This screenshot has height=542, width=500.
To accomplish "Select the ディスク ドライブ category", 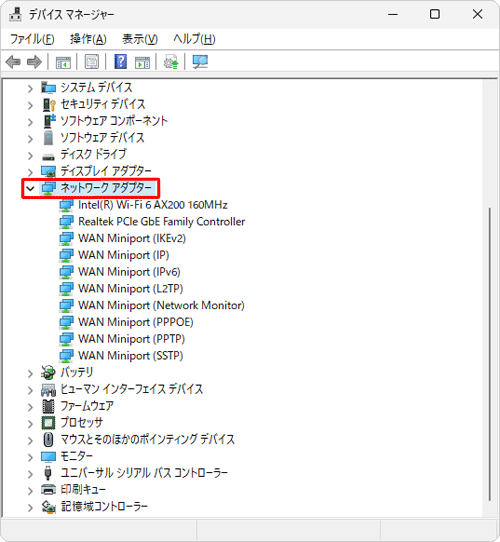I will coord(93,154).
